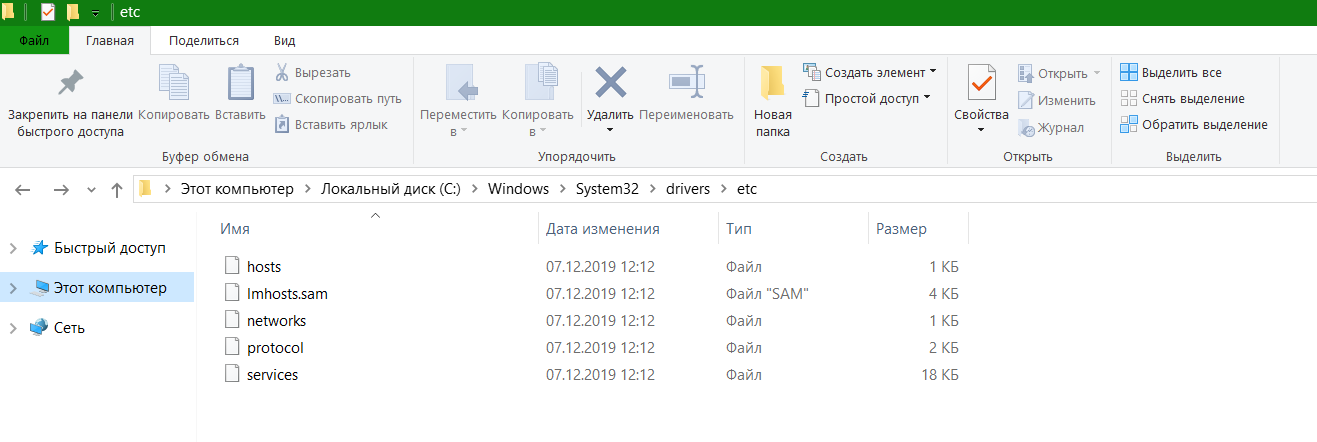Click Локальный диск (C:) in address bar
Image resolution: width=1317 pixels, height=442 pixels.
390,189
